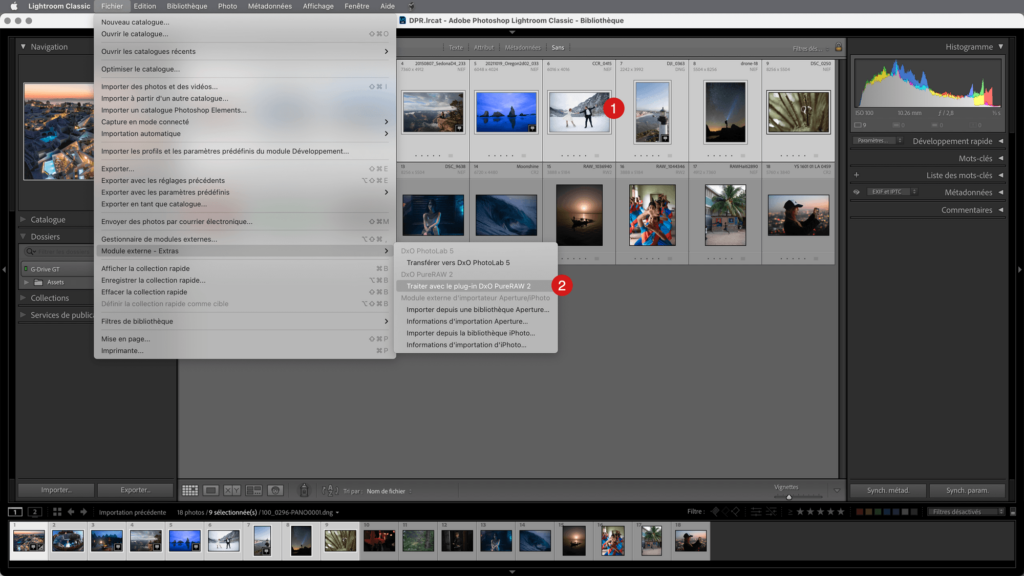Click rating comparison symbol in filter bar

790,511
